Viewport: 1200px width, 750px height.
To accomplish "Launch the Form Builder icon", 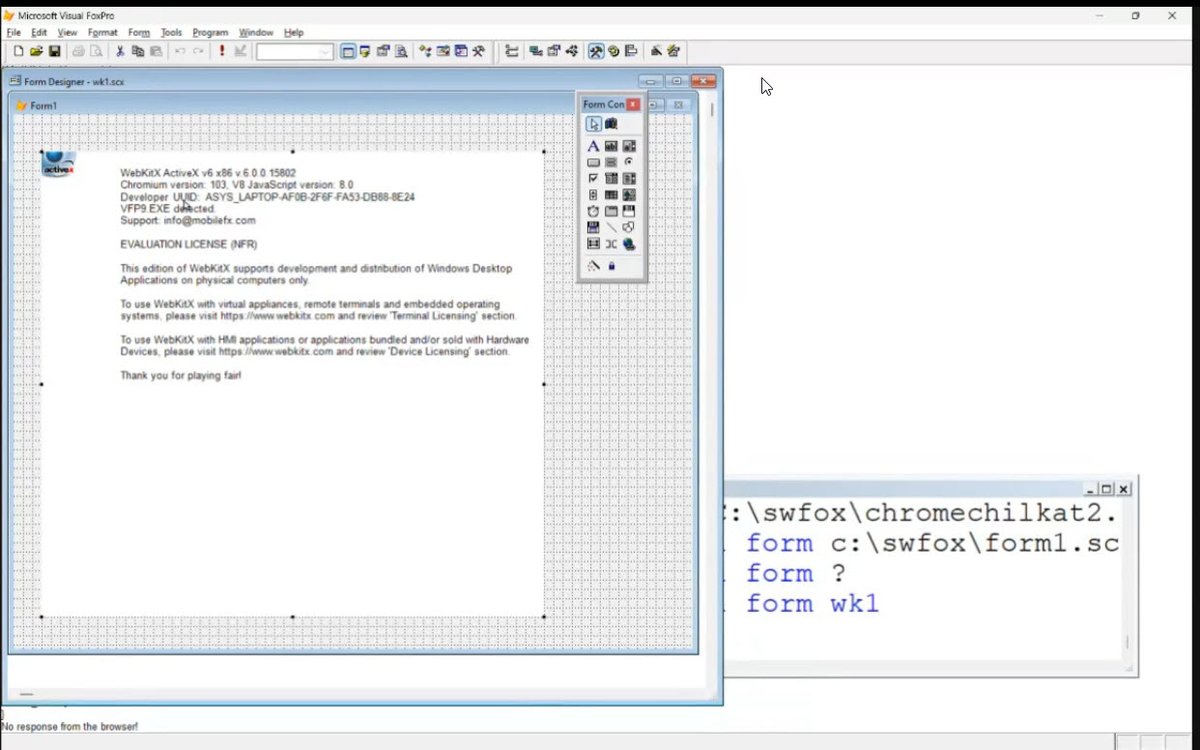I will [x=656, y=51].
